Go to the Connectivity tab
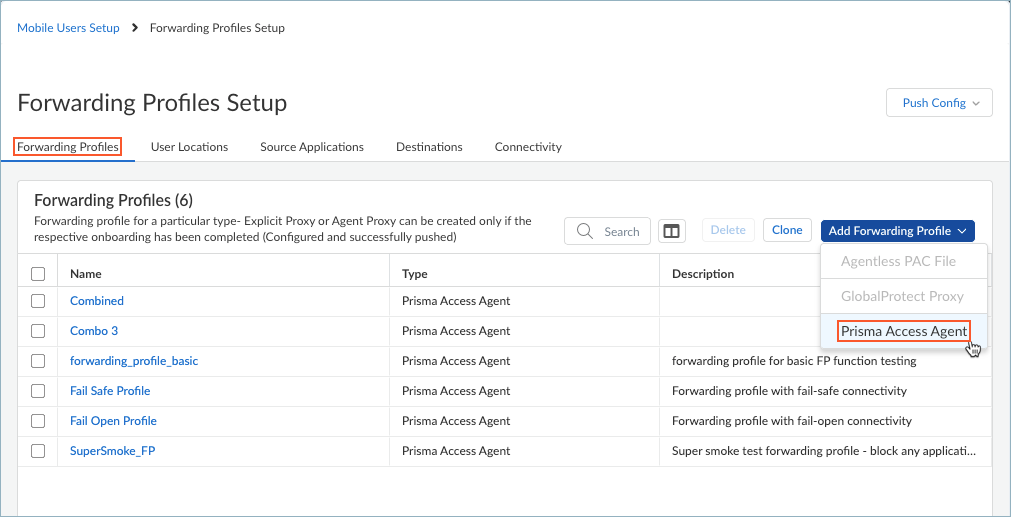The image size is (1011, 517). 528,147
